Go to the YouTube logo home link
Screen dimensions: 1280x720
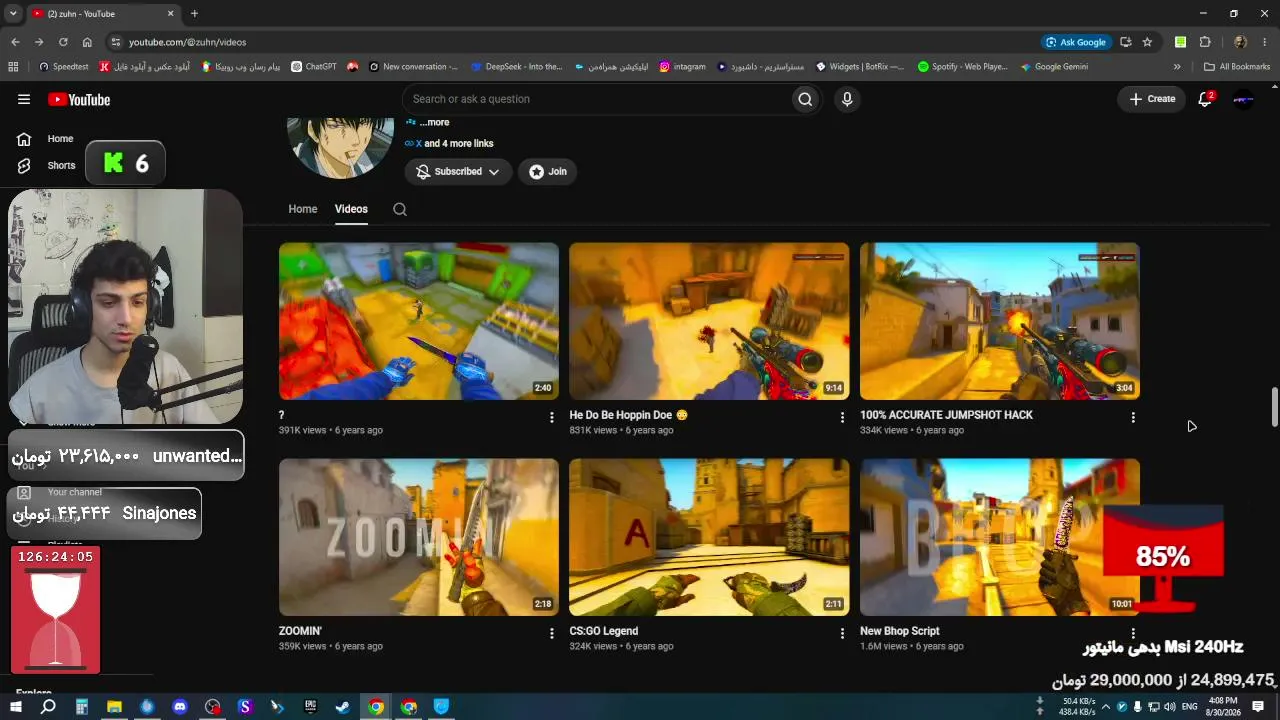click(79, 99)
